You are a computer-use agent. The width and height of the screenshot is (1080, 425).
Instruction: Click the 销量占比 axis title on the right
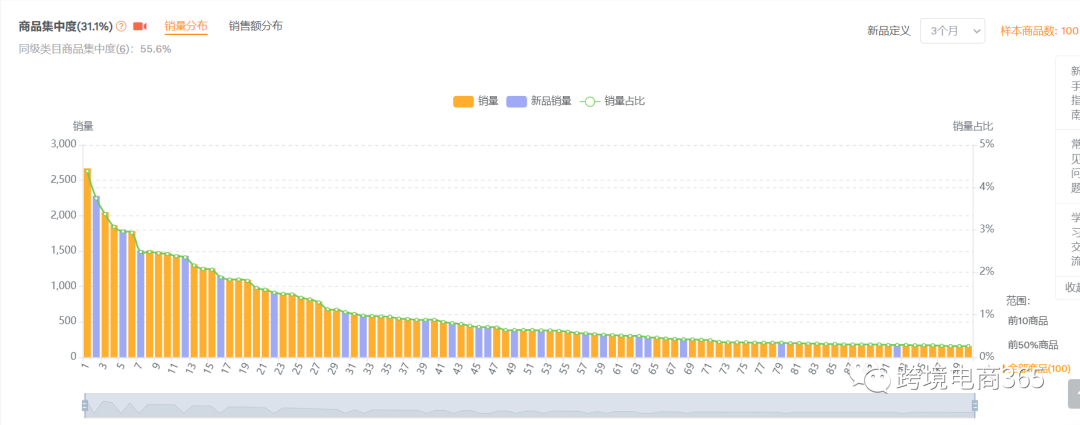(x=973, y=126)
